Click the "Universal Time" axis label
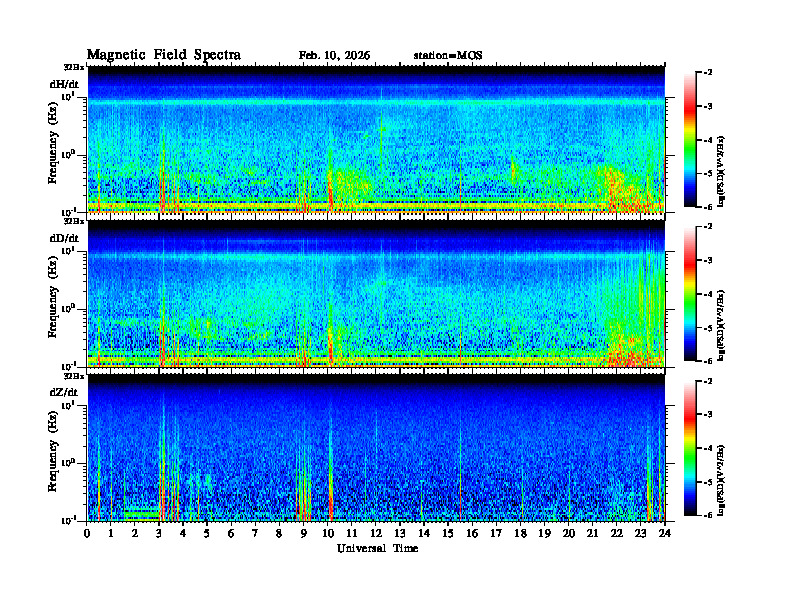 coord(378,548)
